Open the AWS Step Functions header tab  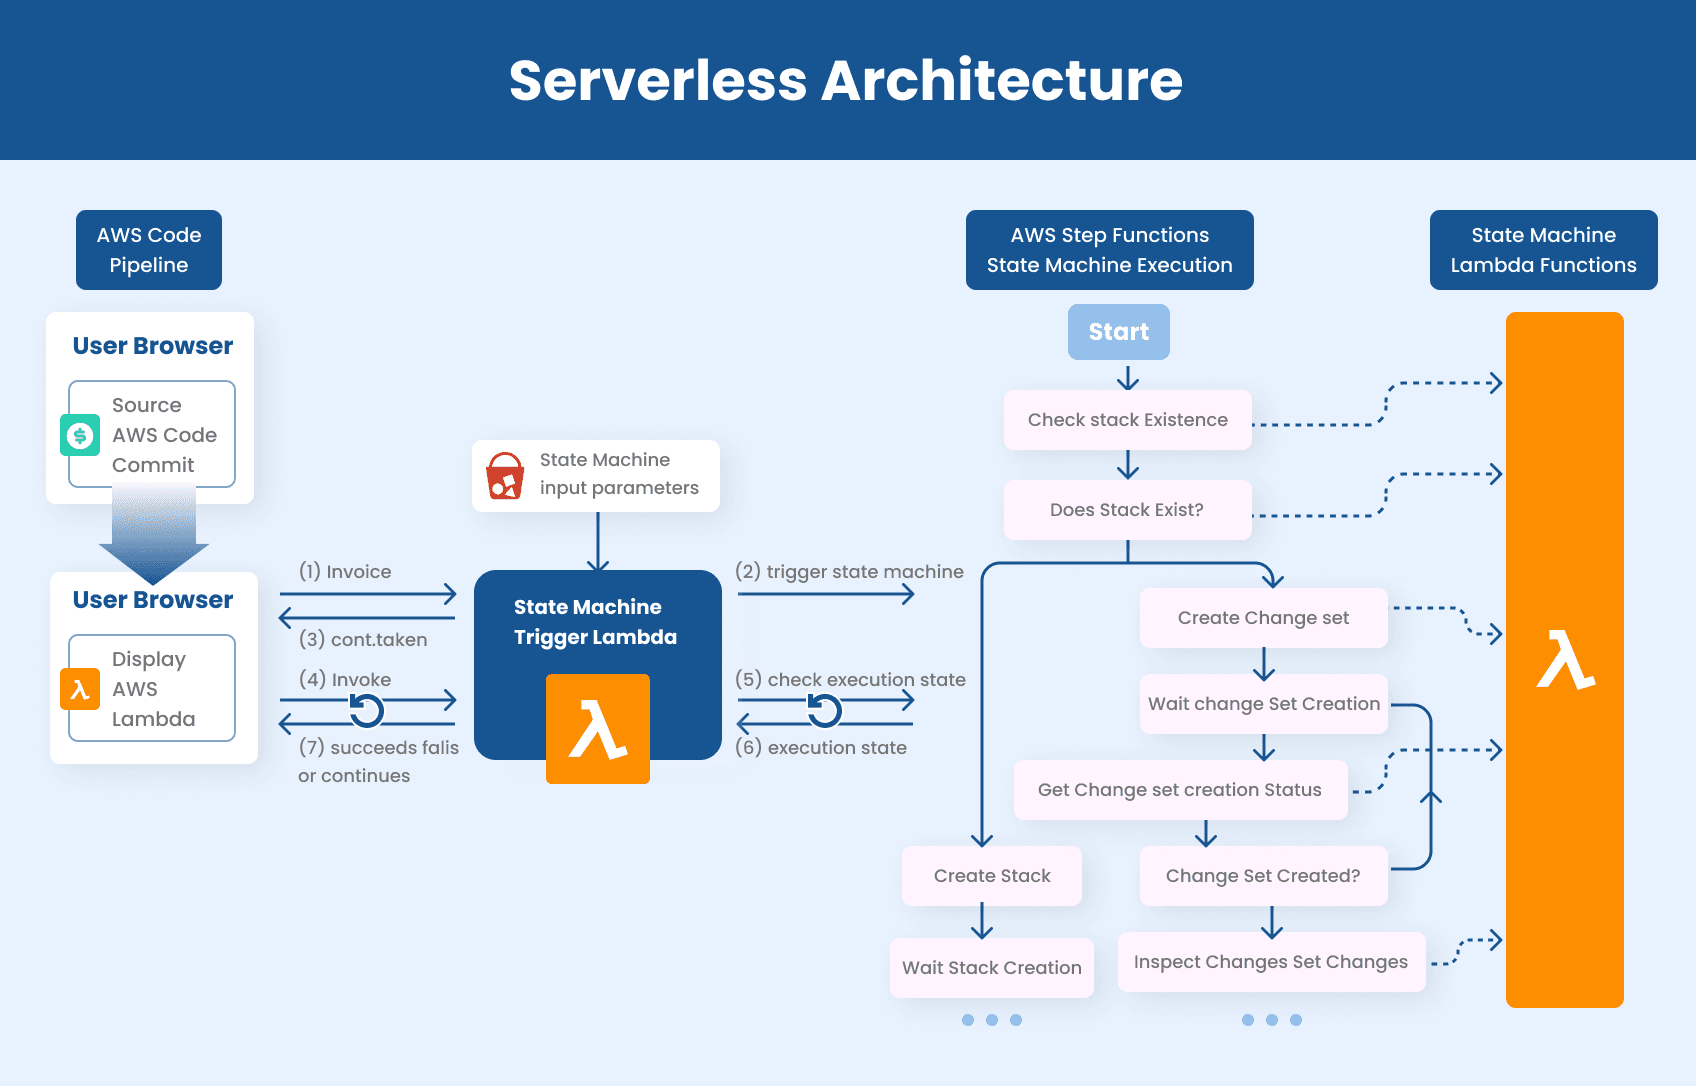coord(1109,250)
